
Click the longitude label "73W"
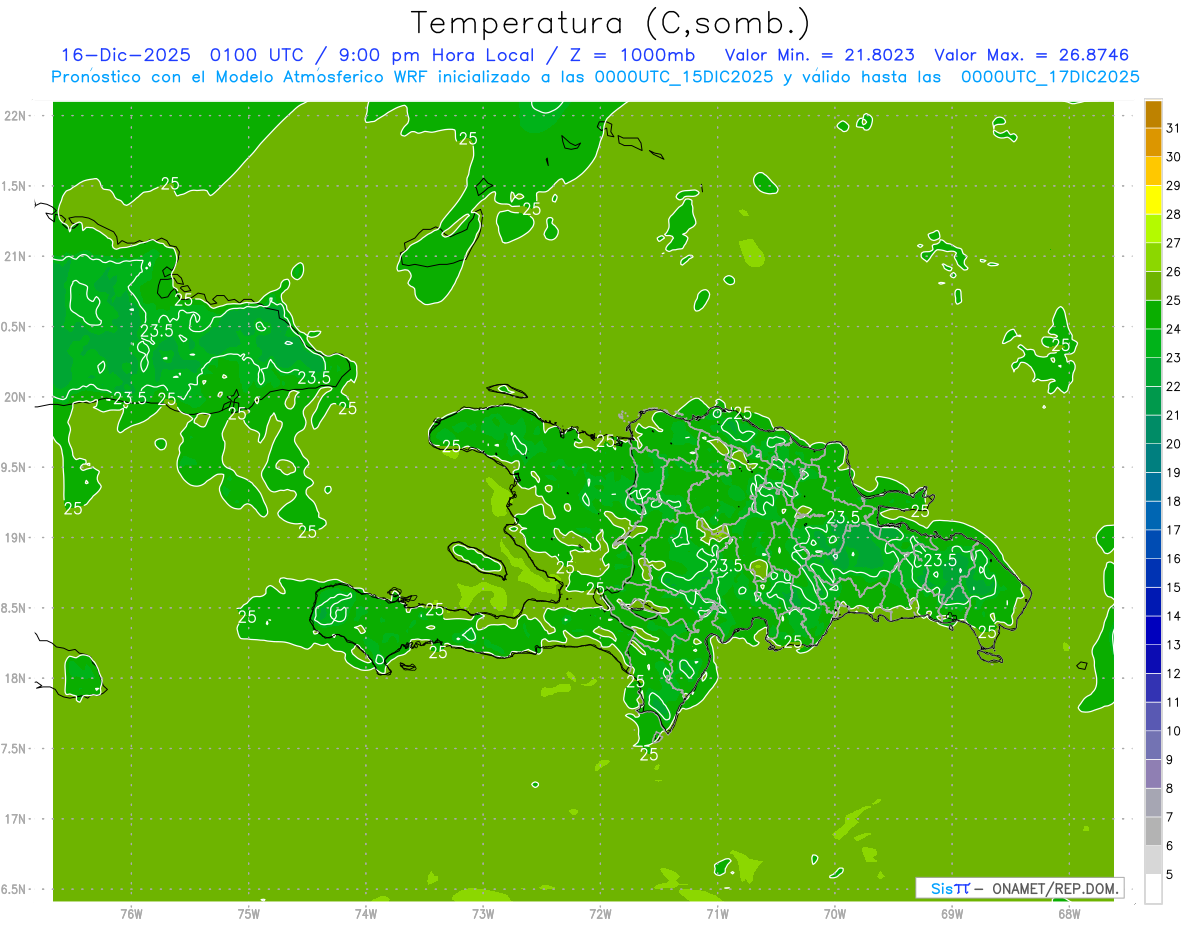pyautogui.click(x=483, y=913)
